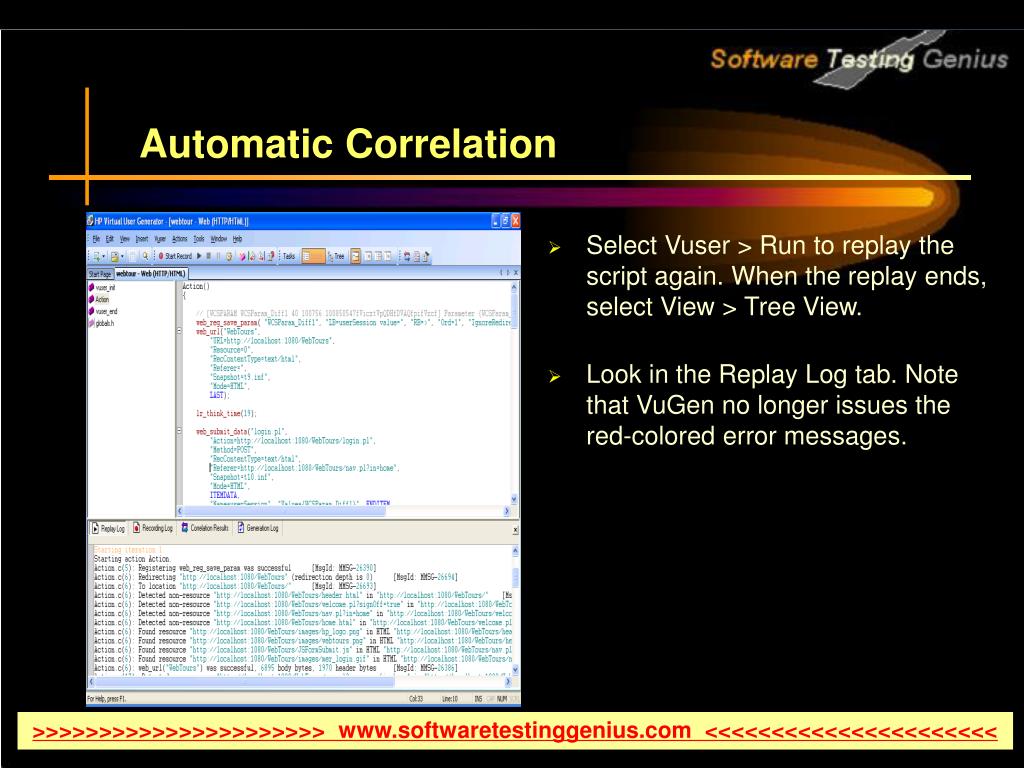Click the Tasks toolbar button

point(289,256)
